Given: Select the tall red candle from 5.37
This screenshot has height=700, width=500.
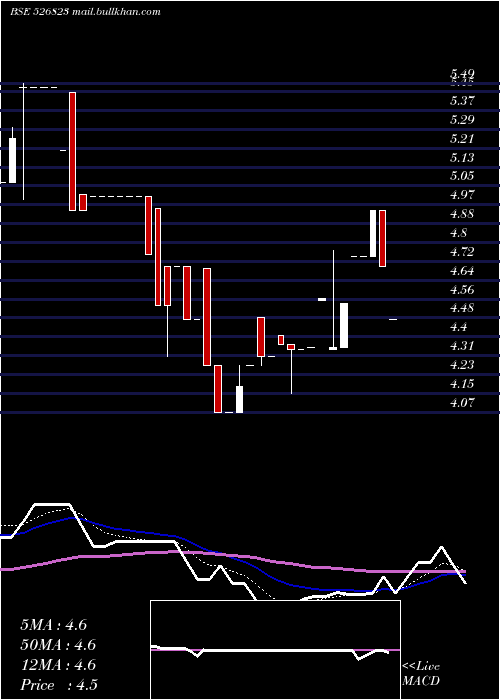Looking at the screenshot, I should (72, 151).
